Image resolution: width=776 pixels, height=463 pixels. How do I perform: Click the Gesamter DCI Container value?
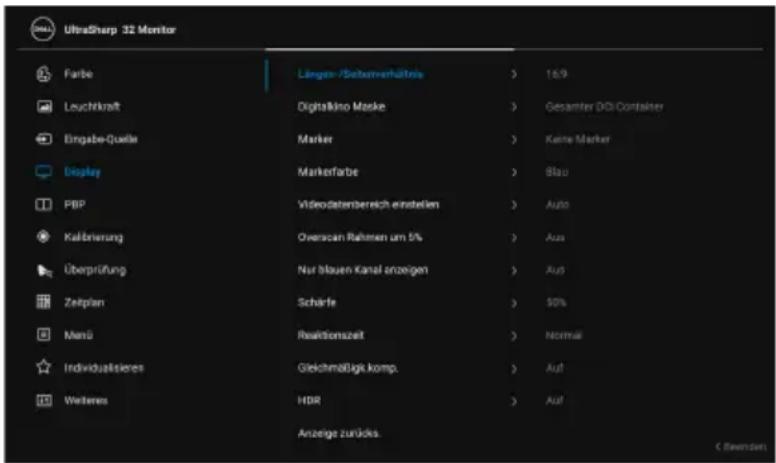click(604, 107)
